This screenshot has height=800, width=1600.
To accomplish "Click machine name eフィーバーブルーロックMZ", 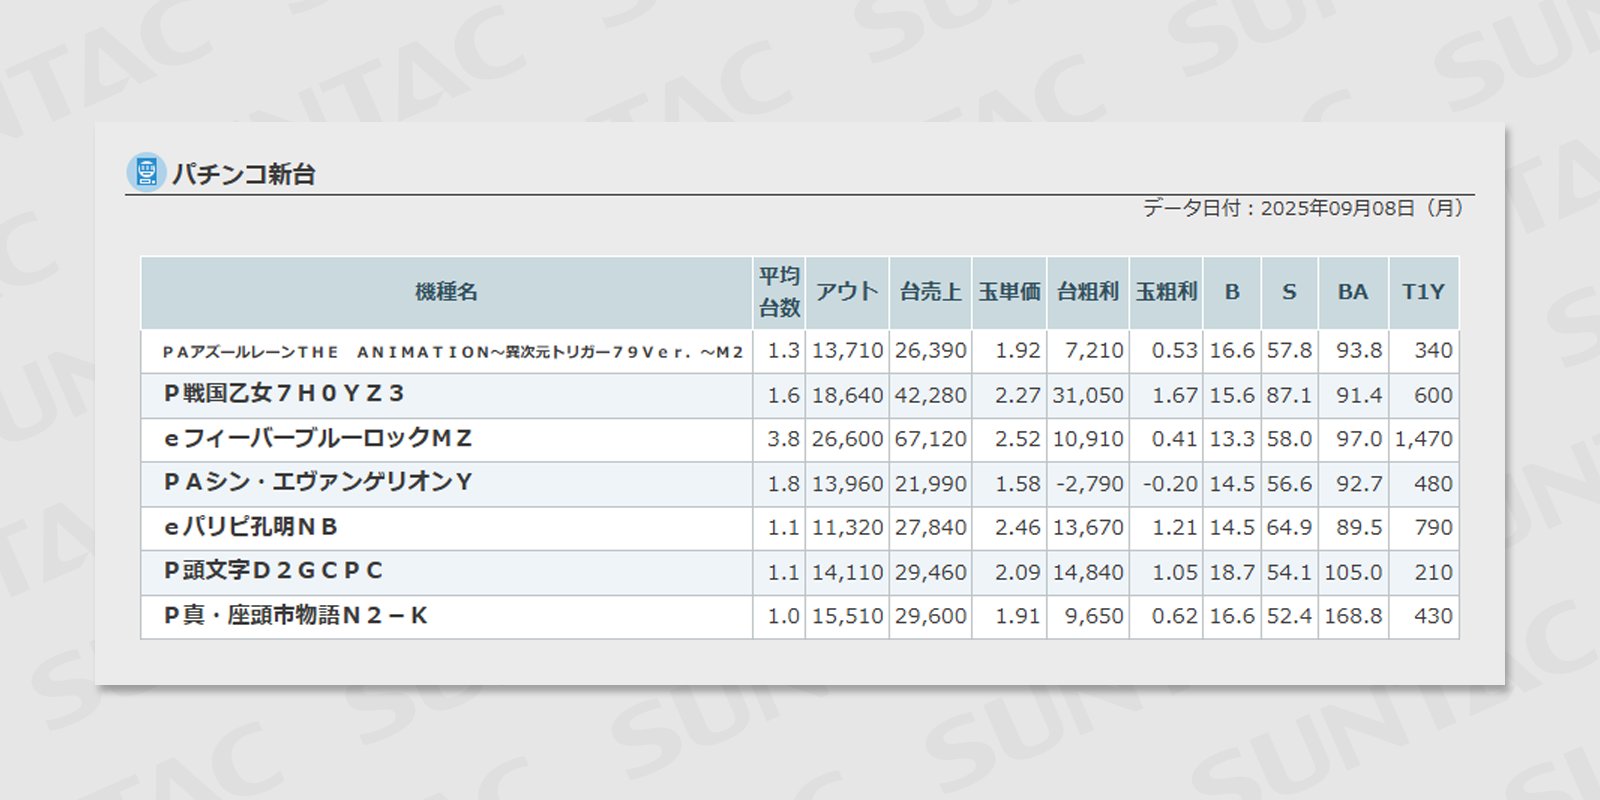I will point(318,438).
